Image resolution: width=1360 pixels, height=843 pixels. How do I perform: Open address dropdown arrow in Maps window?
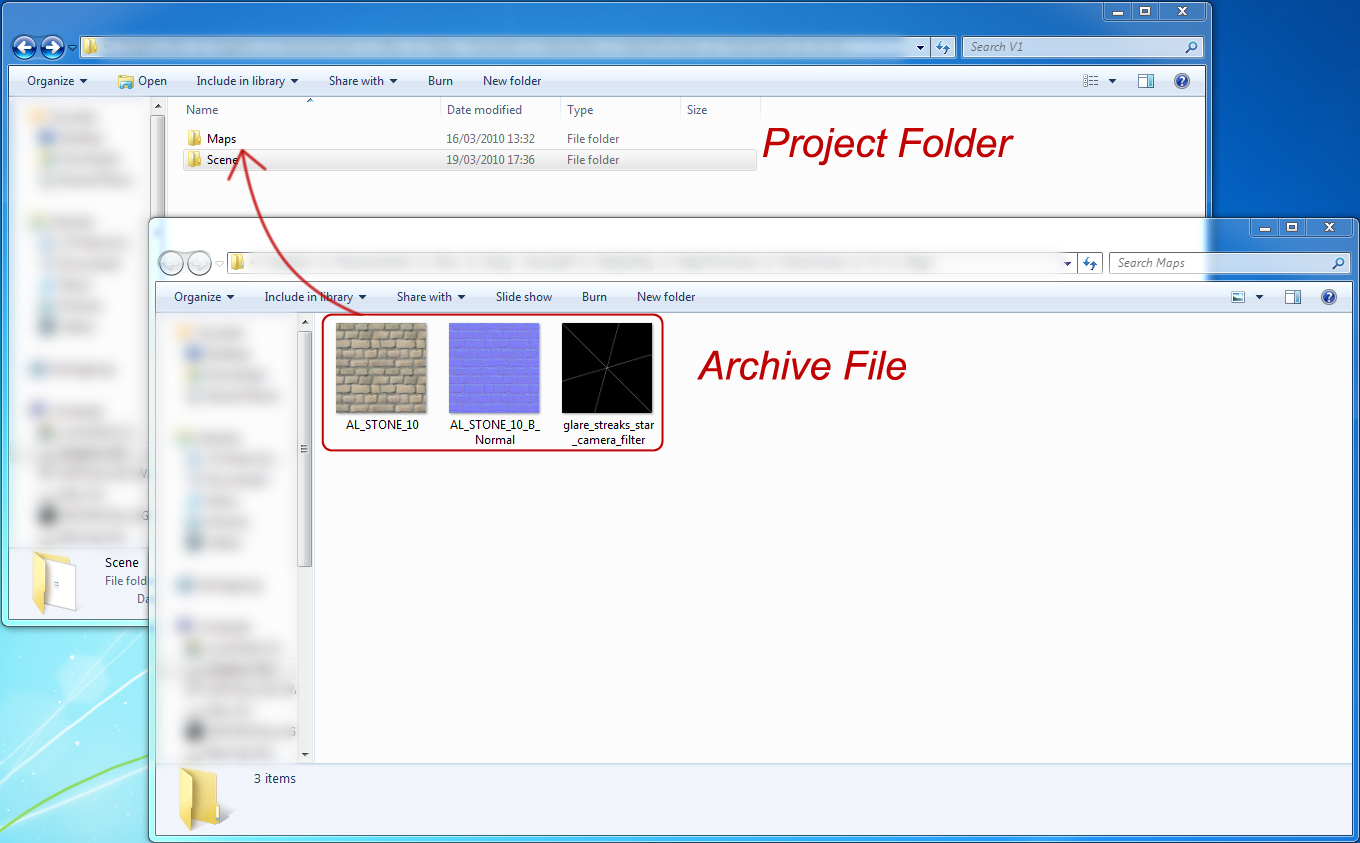point(1069,263)
